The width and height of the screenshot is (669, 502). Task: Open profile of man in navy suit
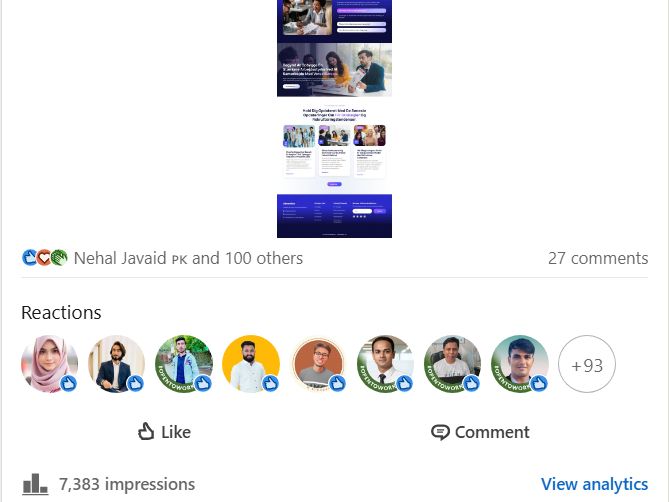(x=116, y=364)
